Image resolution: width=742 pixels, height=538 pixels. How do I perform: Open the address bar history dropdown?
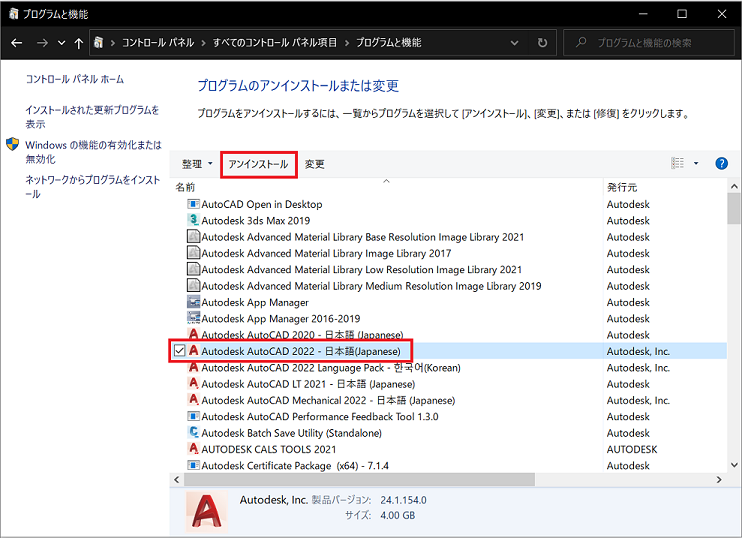(x=514, y=43)
